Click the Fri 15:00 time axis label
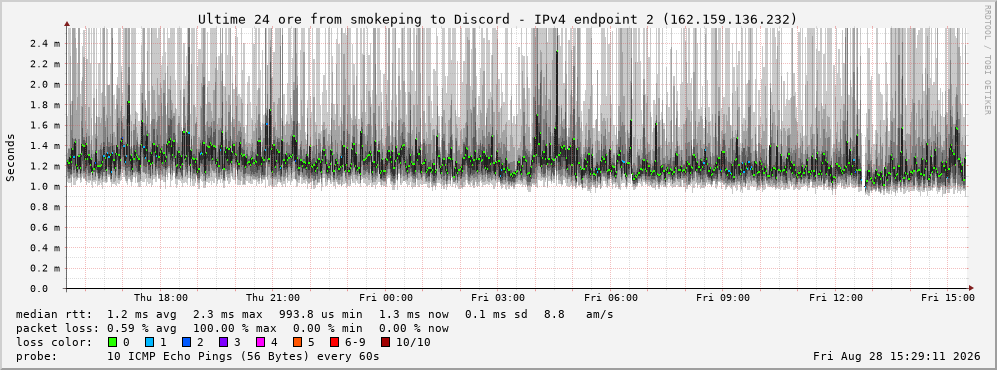This screenshot has height=370, width=997. click(x=948, y=298)
